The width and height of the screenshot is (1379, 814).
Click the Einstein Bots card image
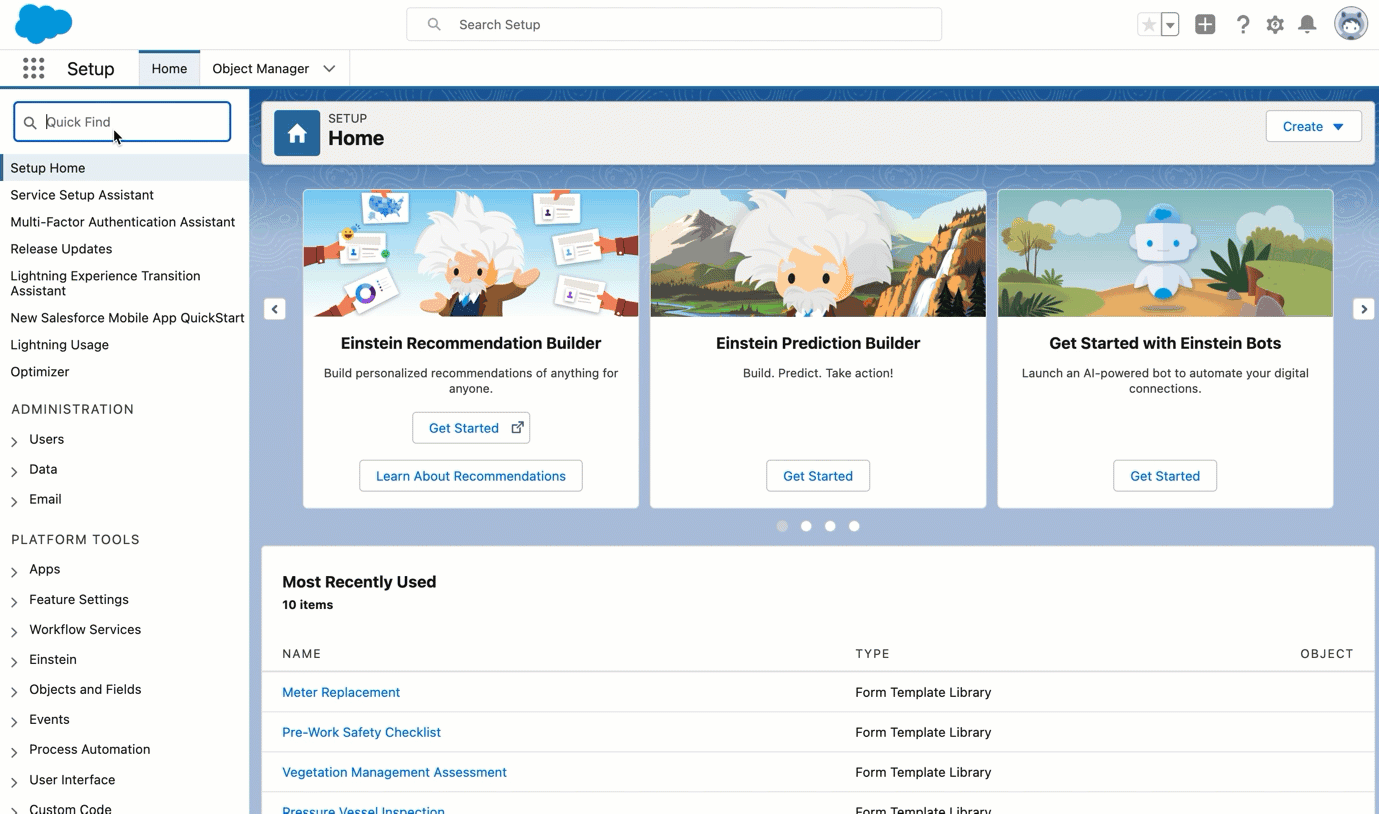(1165, 253)
